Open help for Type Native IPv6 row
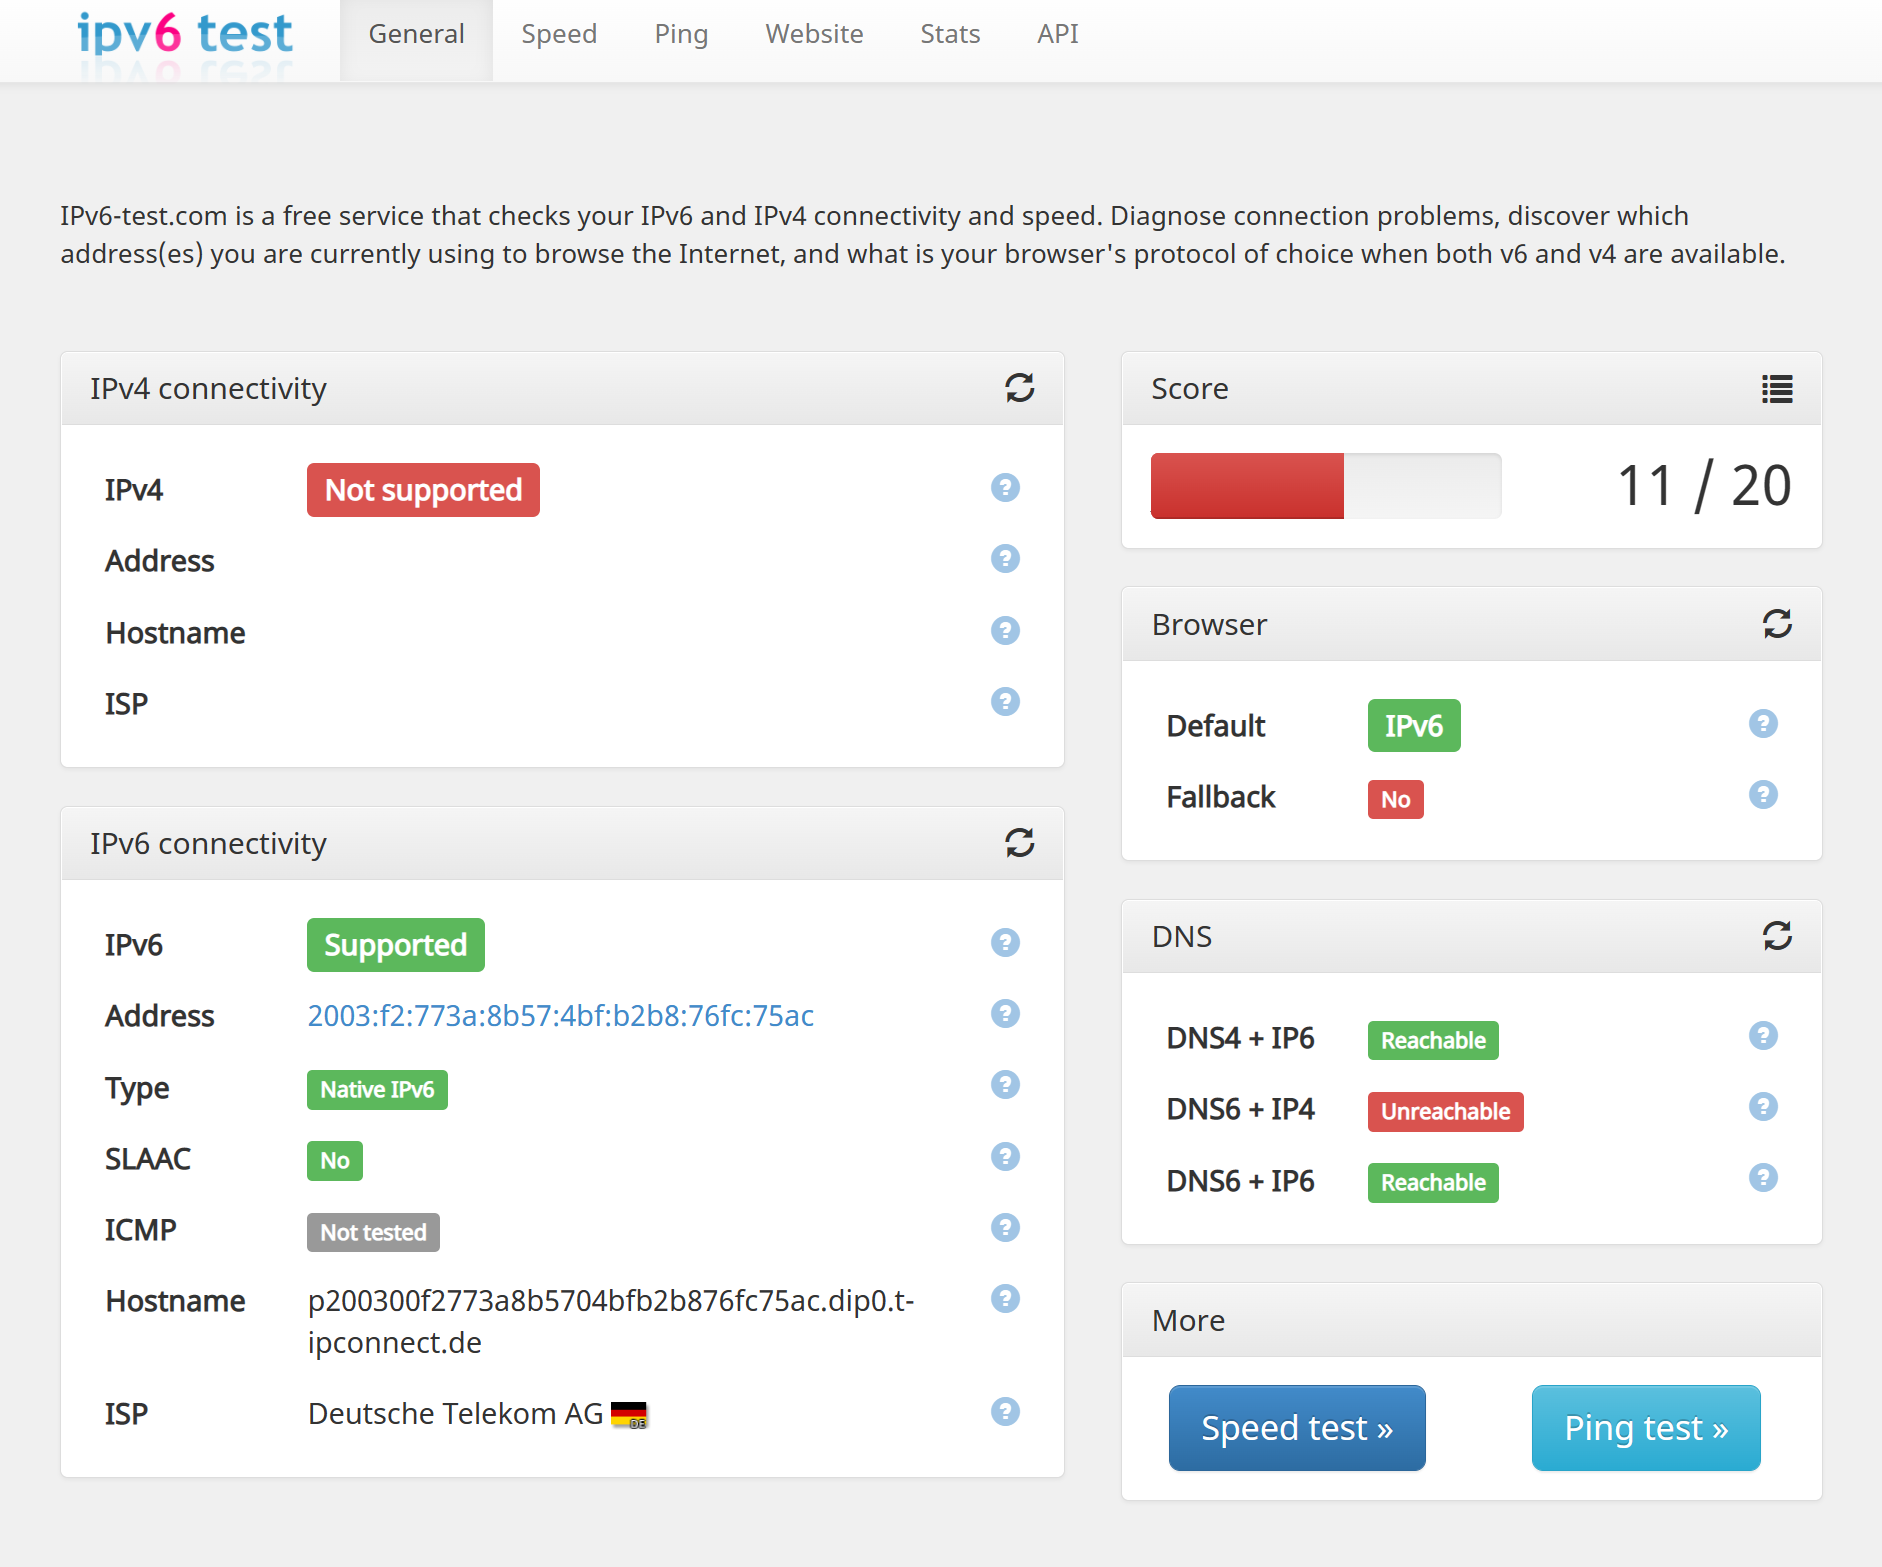Viewport: 1882px width, 1567px height. coord(1005,1085)
